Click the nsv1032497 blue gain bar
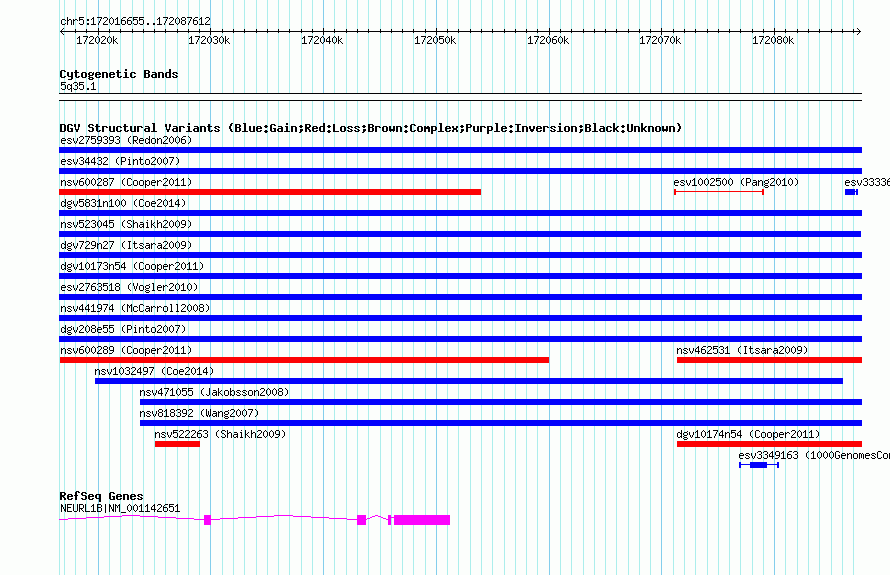 469,381
